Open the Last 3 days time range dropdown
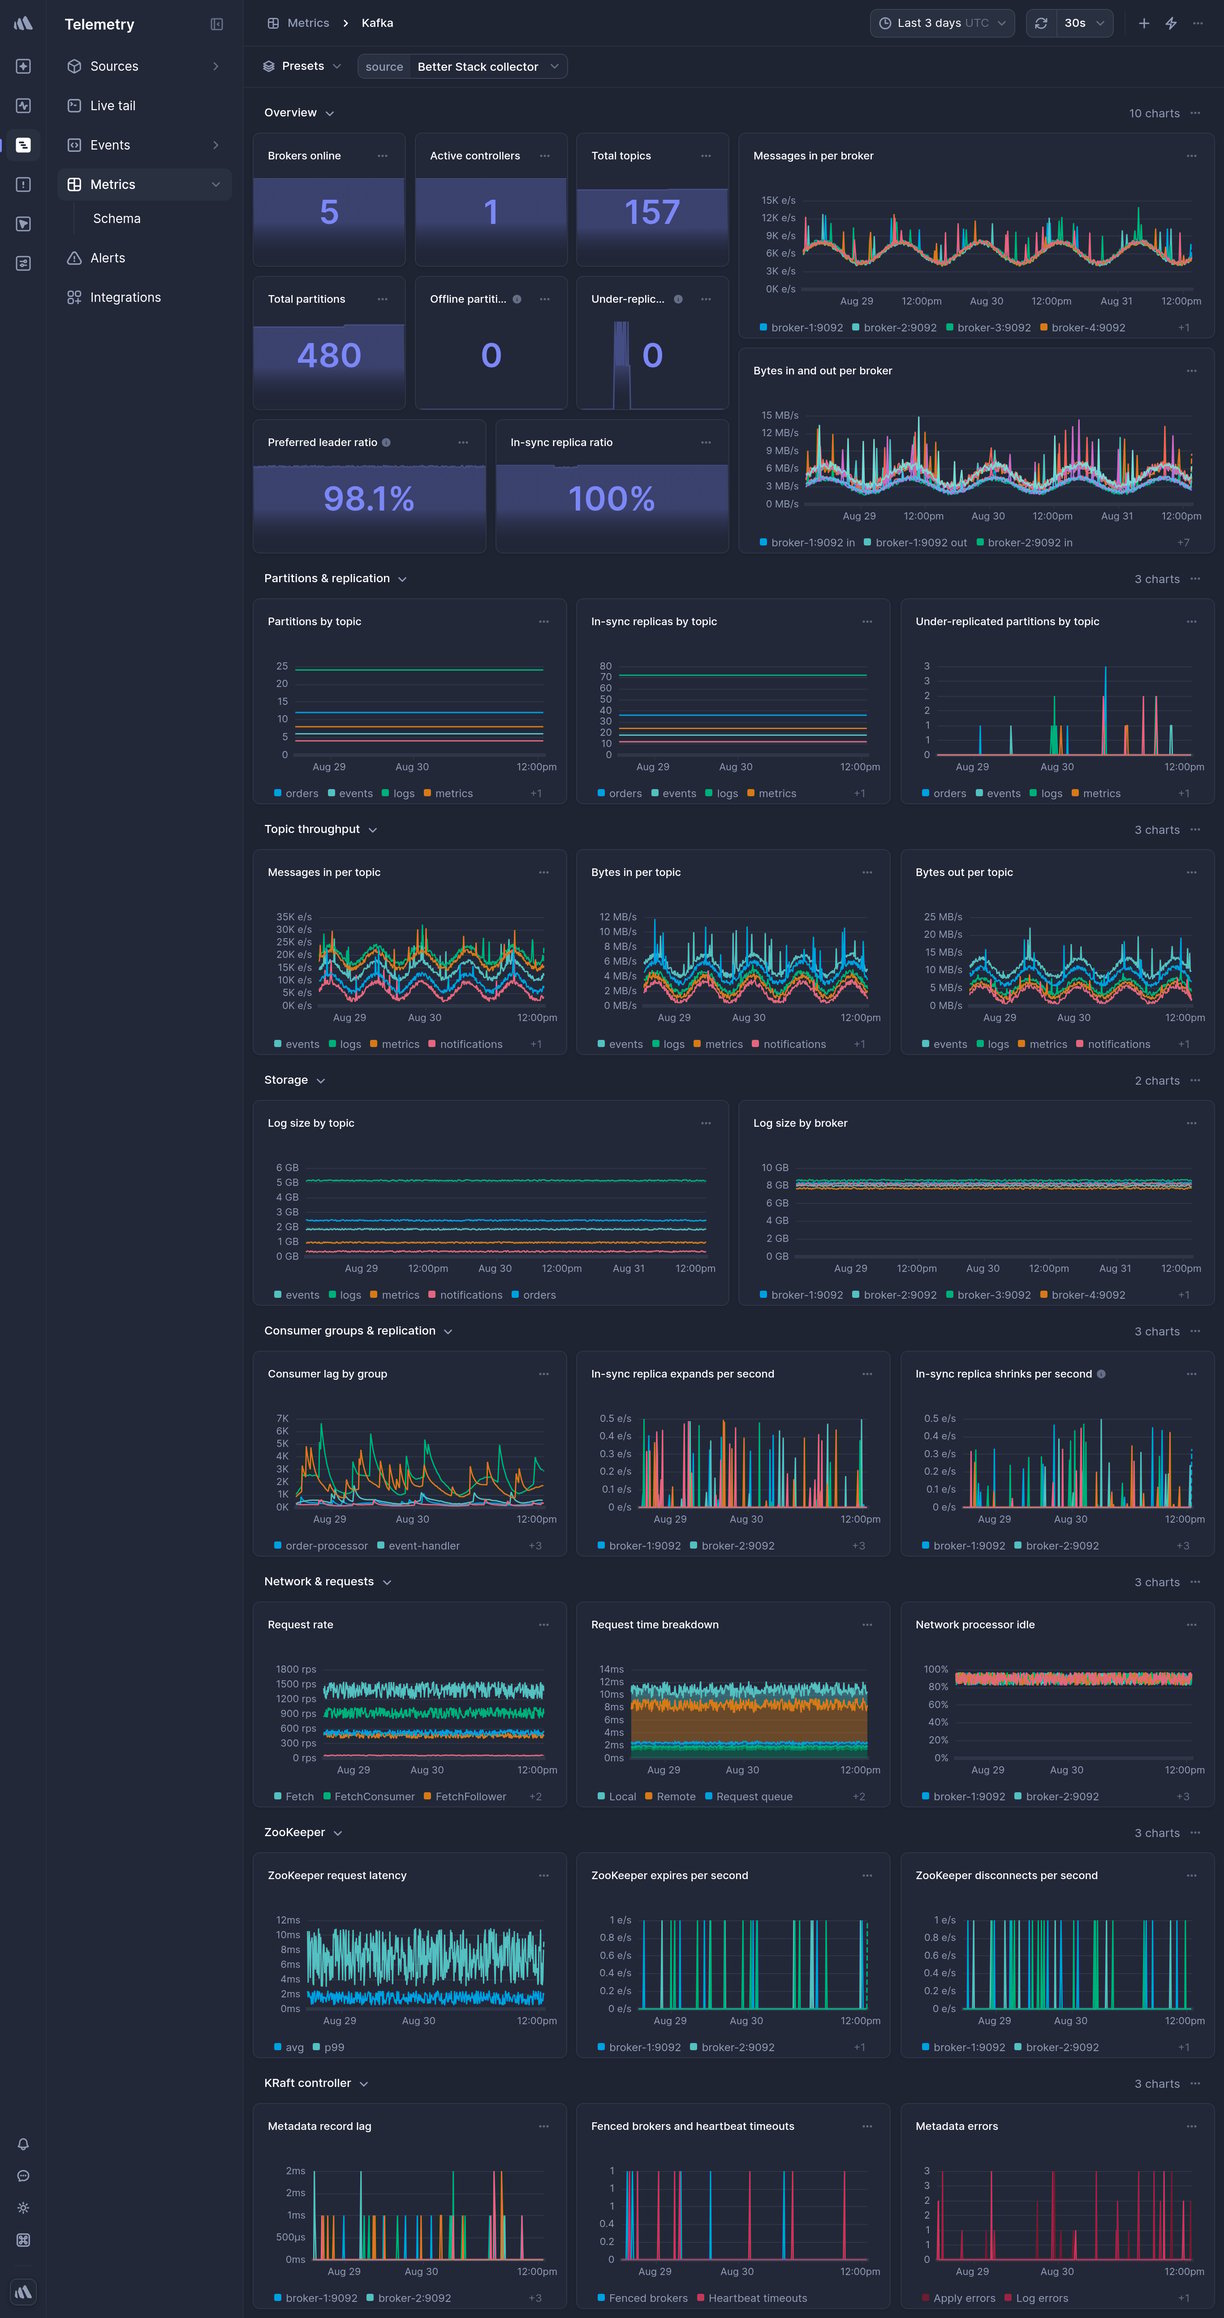The image size is (1224, 2318). 942,23
